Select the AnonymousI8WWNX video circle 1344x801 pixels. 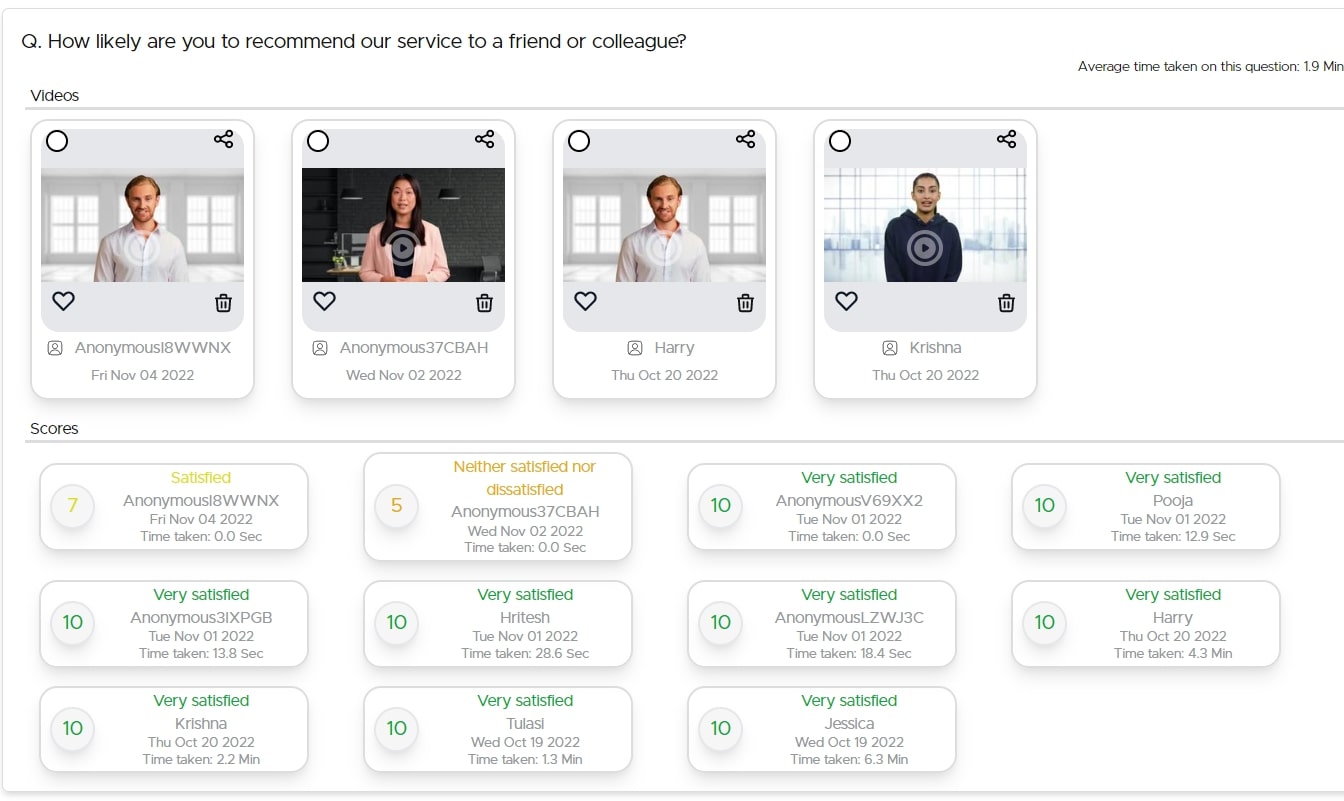[x=57, y=141]
